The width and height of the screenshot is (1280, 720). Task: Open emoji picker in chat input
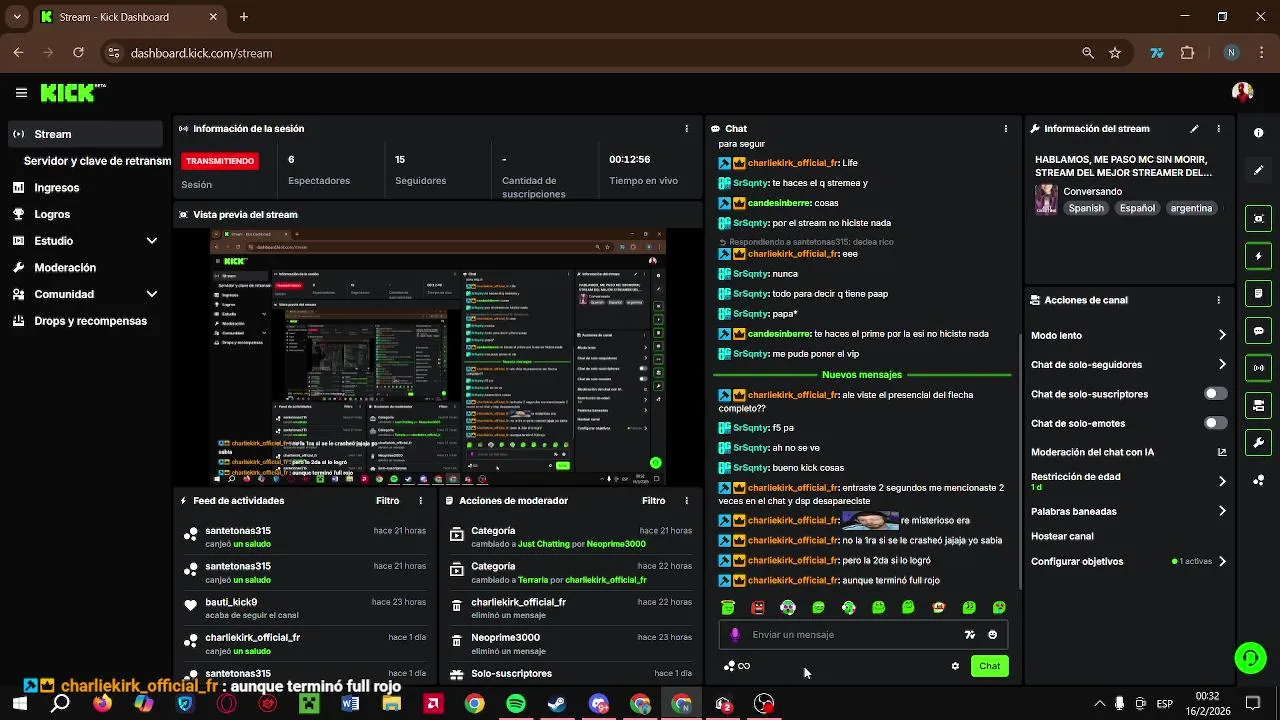click(992, 634)
